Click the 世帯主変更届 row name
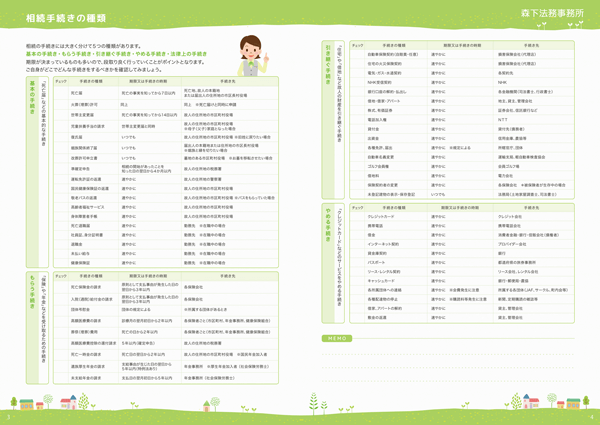 82,115
